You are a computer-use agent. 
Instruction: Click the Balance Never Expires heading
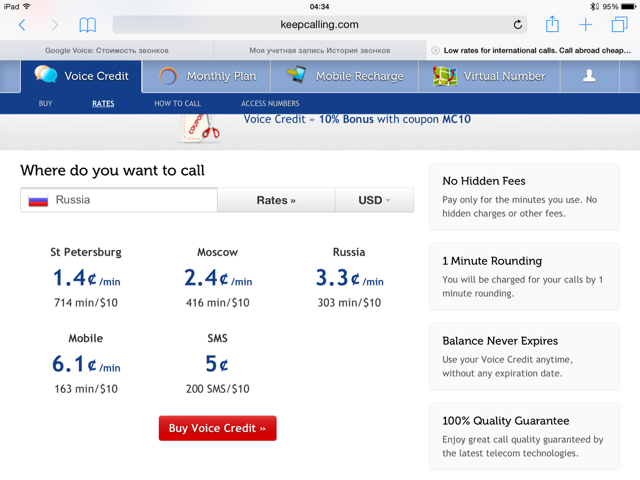pos(500,341)
